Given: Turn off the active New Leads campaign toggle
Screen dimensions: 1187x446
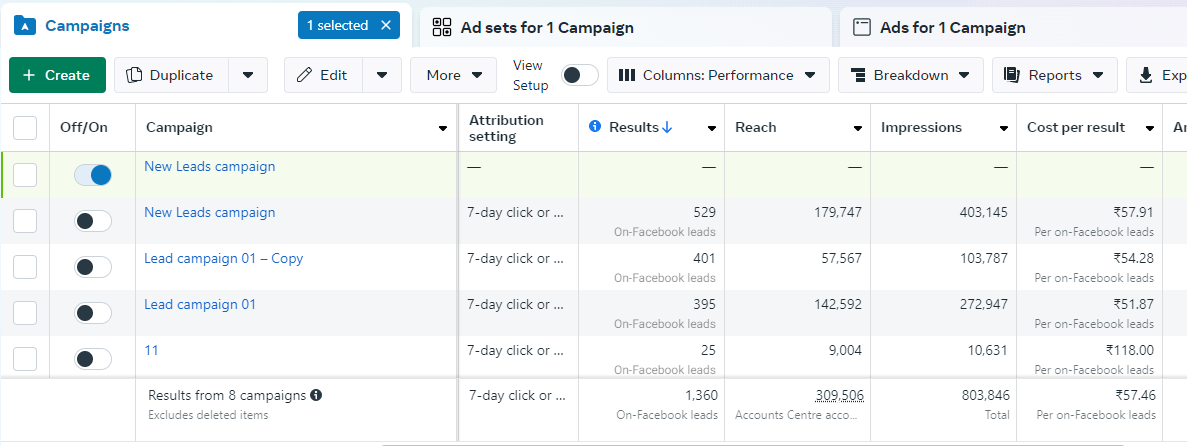Looking at the screenshot, I should click(93, 175).
